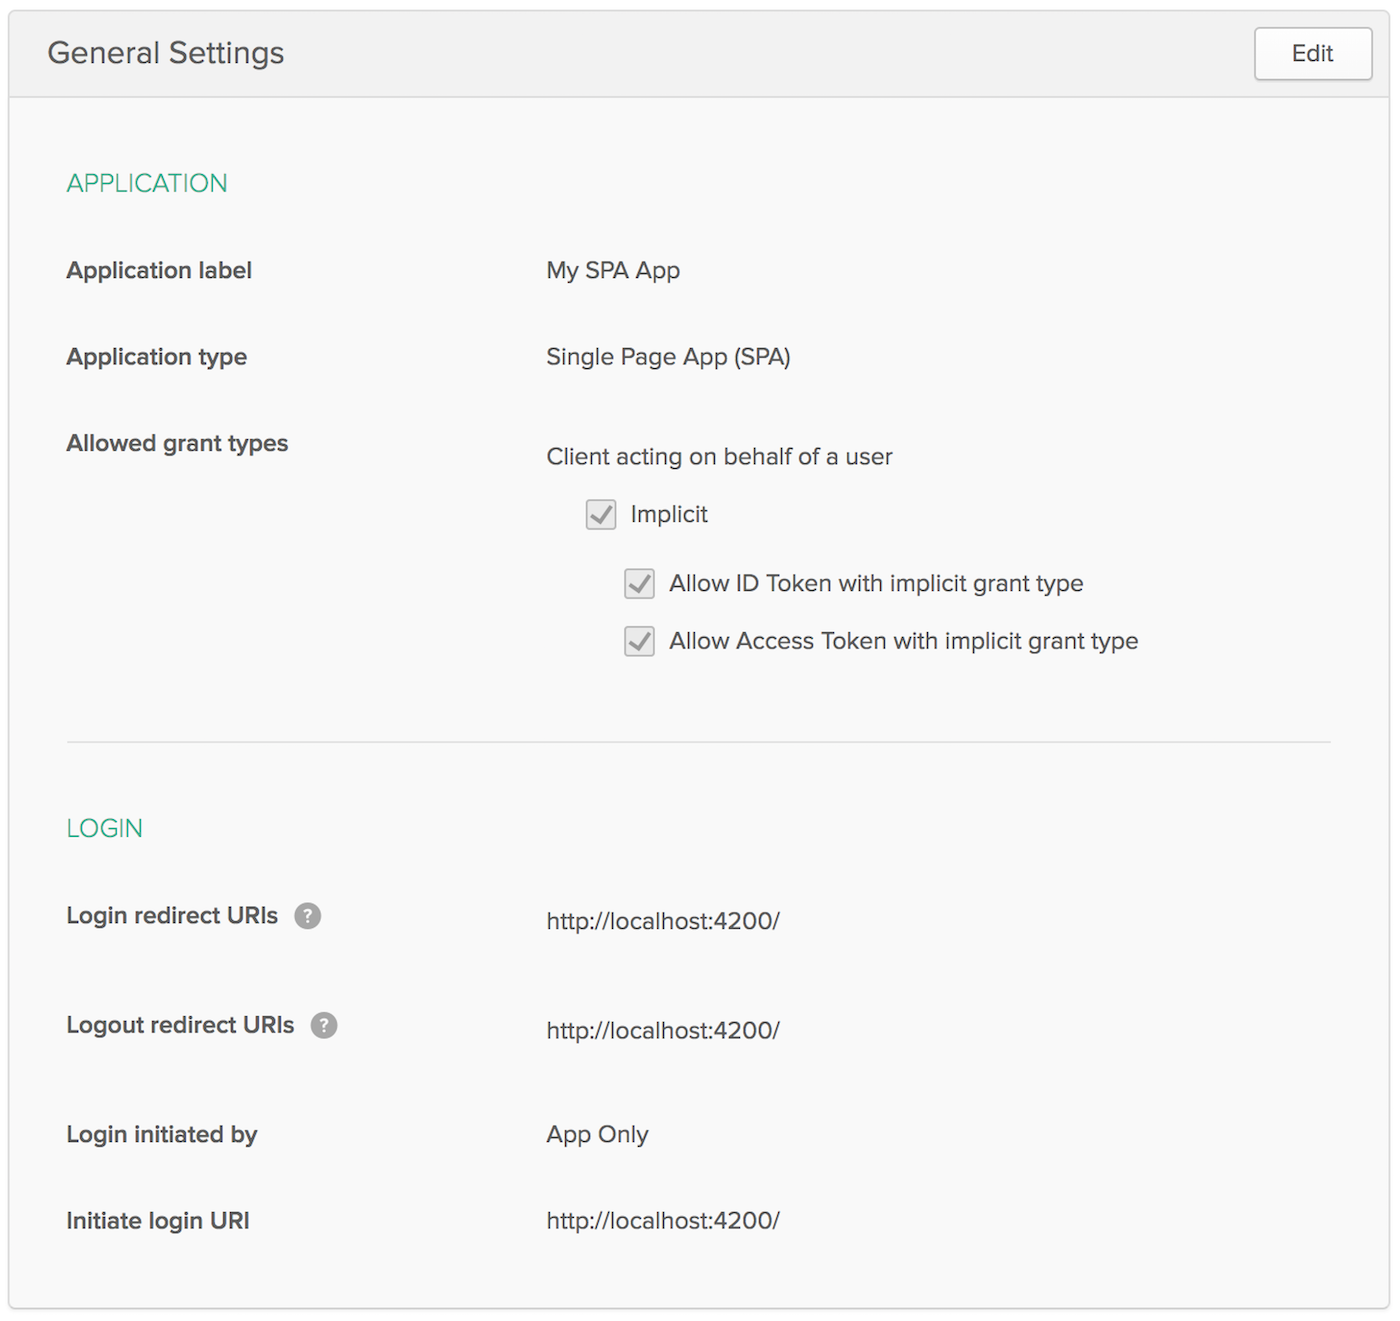Click the Allowed grant types label

coord(177,443)
